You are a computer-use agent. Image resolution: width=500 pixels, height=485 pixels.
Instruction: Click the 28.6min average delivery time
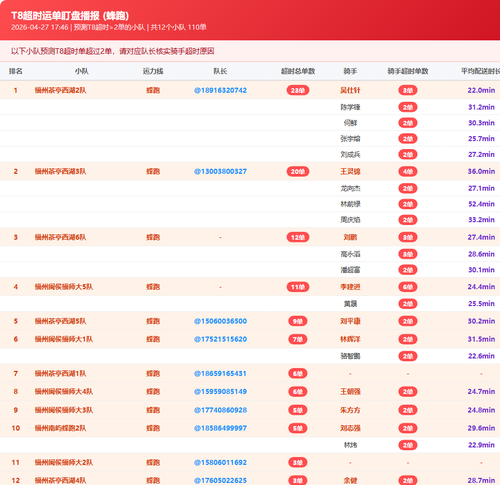tap(481, 254)
